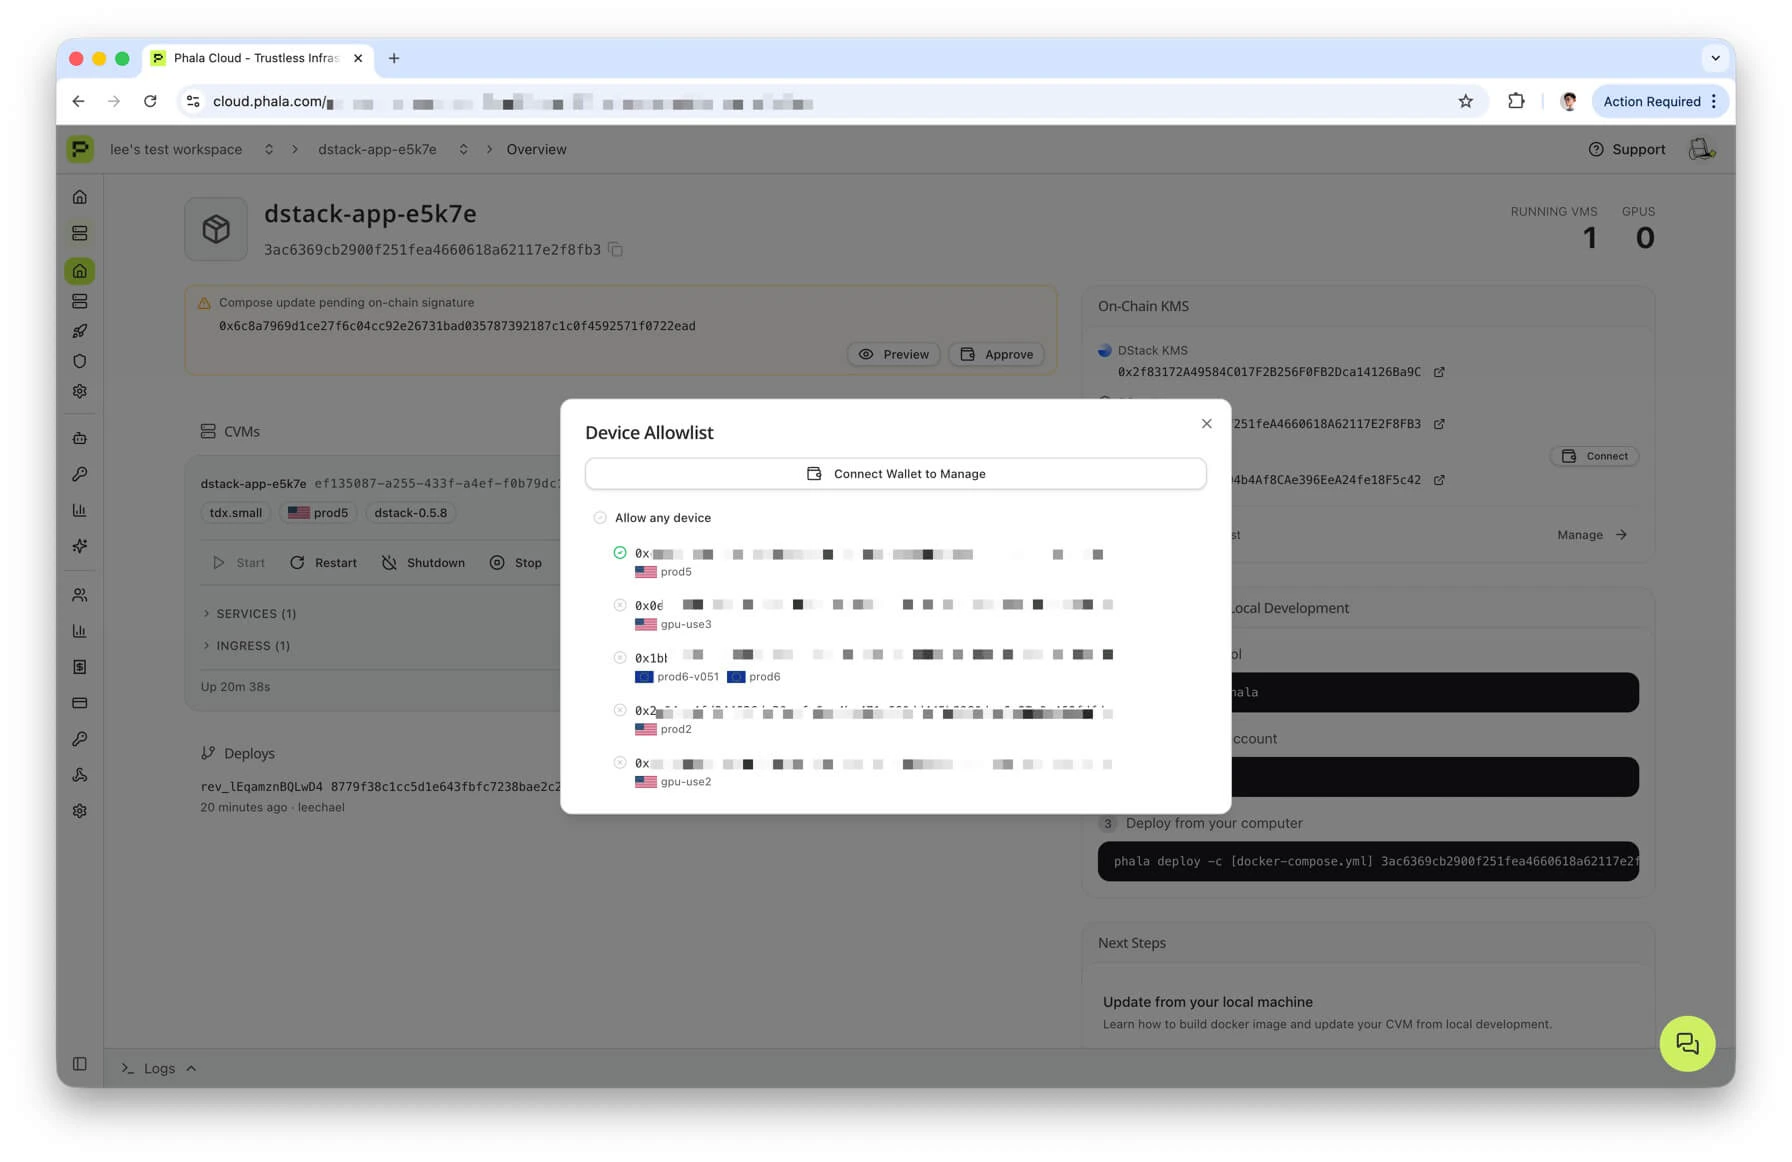Toggle the gpu-use2 device status circle
The height and width of the screenshot is (1162, 1792).
[620, 763]
